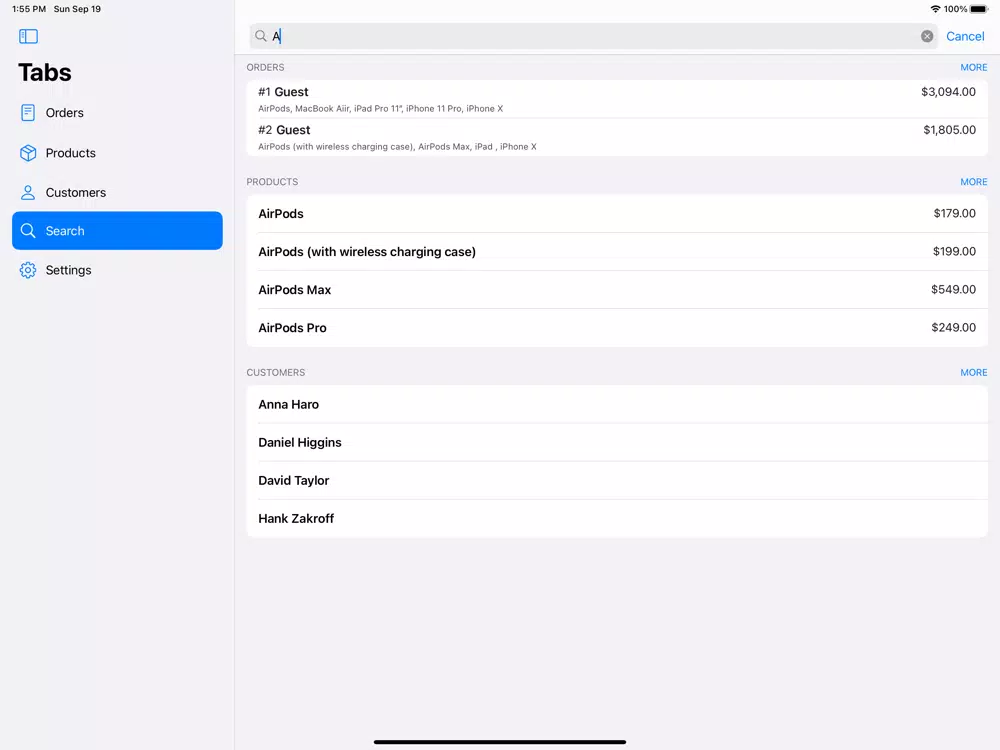This screenshot has width=1000, height=750.
Task: Toggle the sidebar icon above Tabs
Action: click(x=28, y=36)
